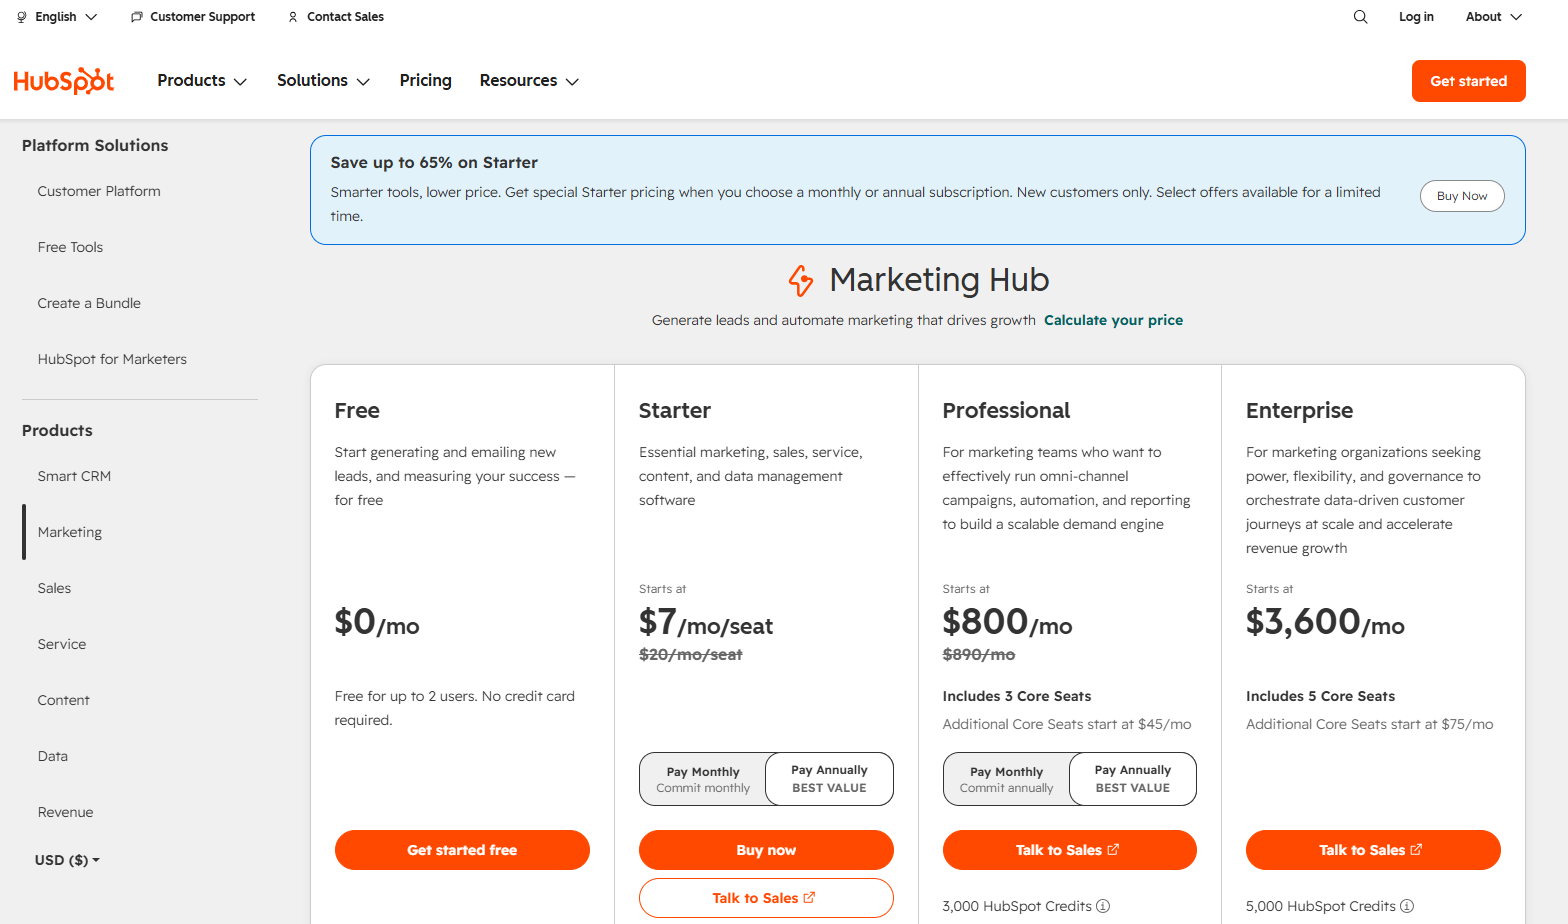Expand the Resources navigation menu
Viewport: 1568px width, 924px height.
click(x=529, y=81)
